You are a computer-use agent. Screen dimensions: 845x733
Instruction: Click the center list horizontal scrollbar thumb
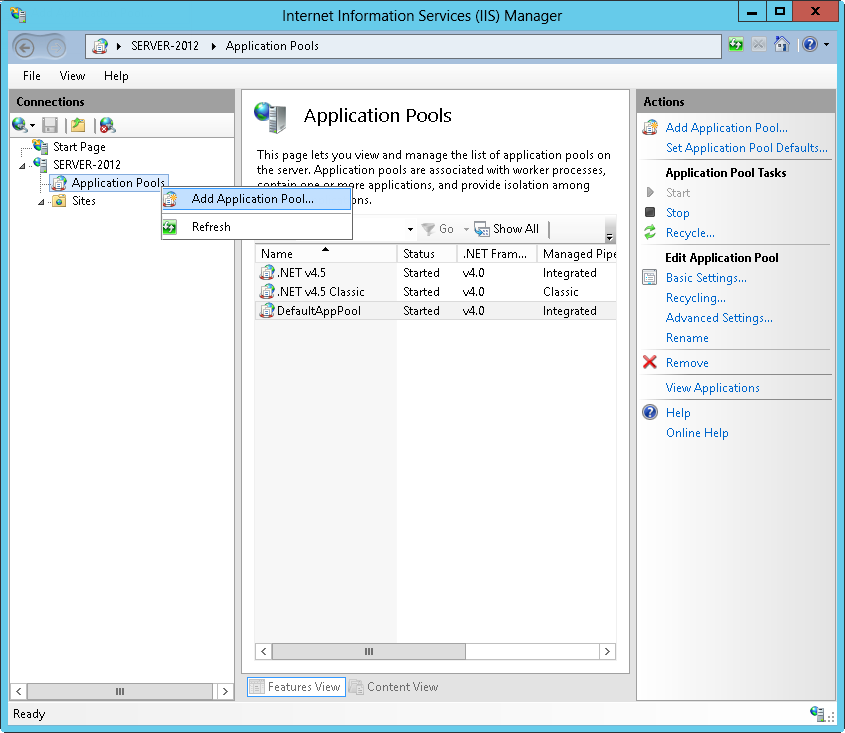click(x=369, y=651)
